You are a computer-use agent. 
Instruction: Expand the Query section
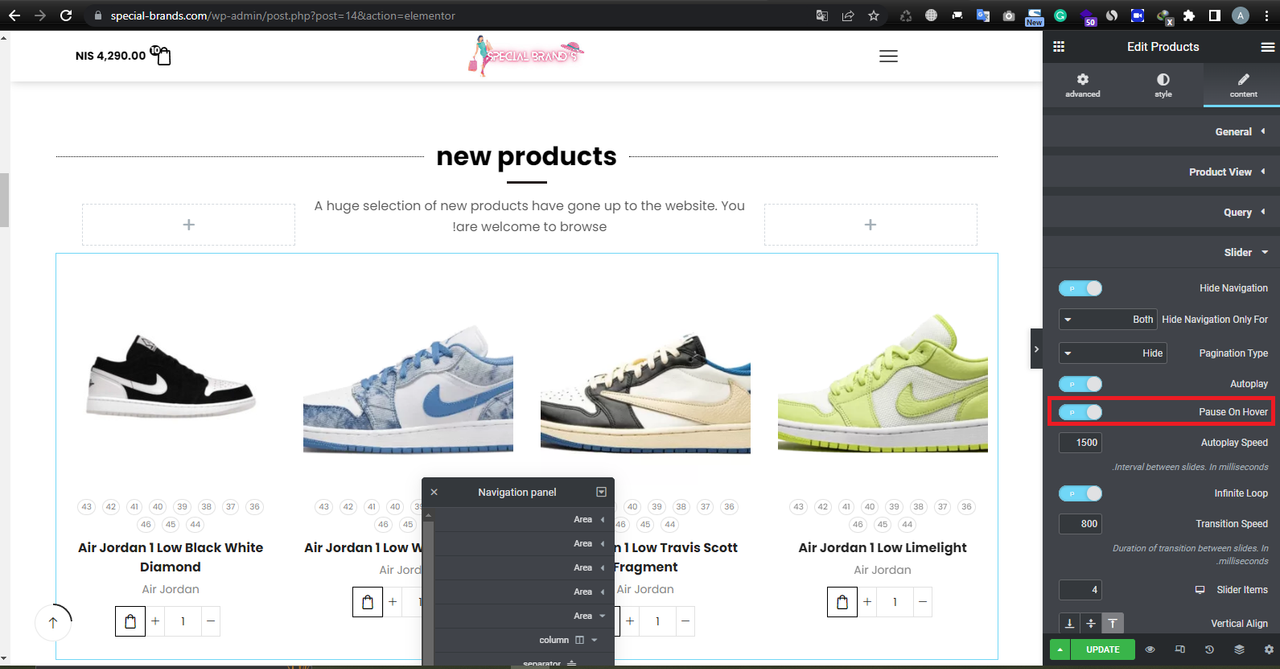(x=1161, y=212)
